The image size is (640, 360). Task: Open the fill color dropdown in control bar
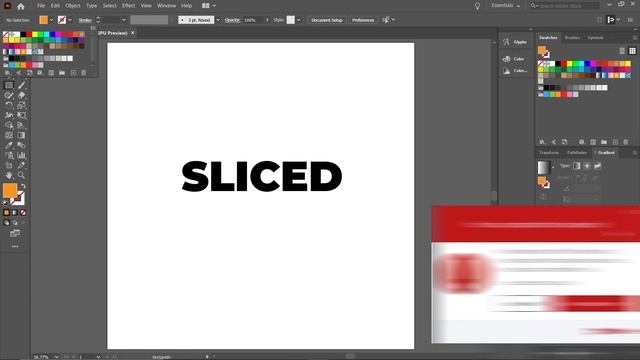click(x=51, y=20)
